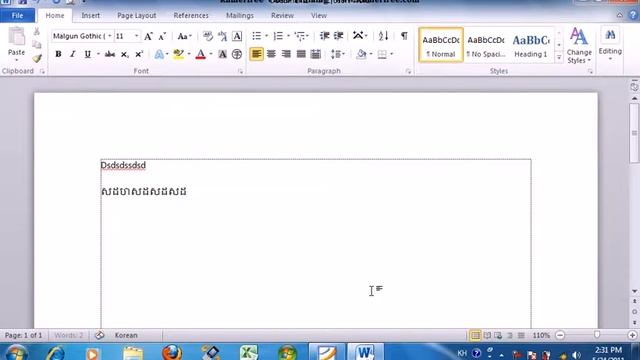
Task: Apply Character Shading icon
Action: coord(222,54)
